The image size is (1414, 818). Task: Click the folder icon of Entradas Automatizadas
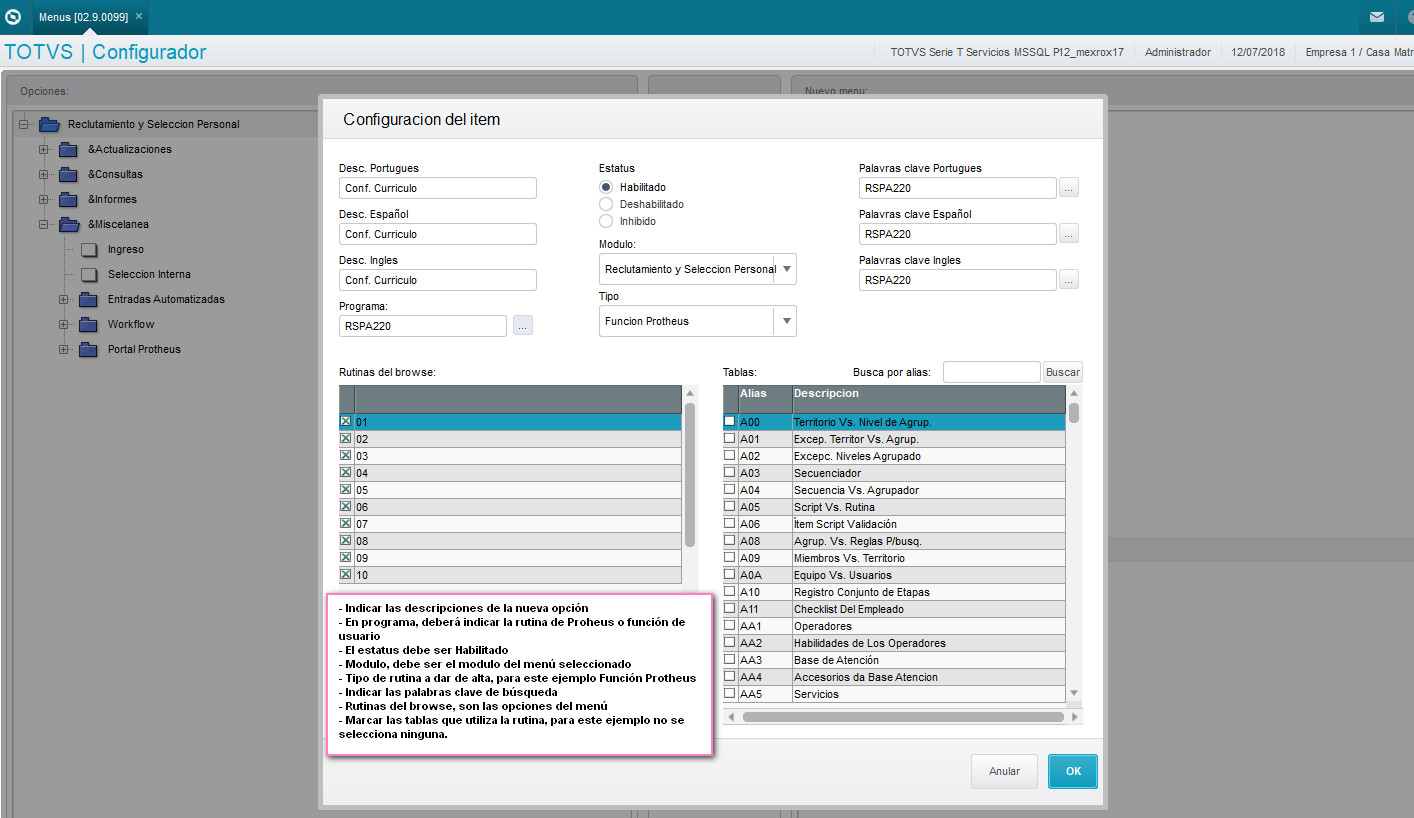88,299
